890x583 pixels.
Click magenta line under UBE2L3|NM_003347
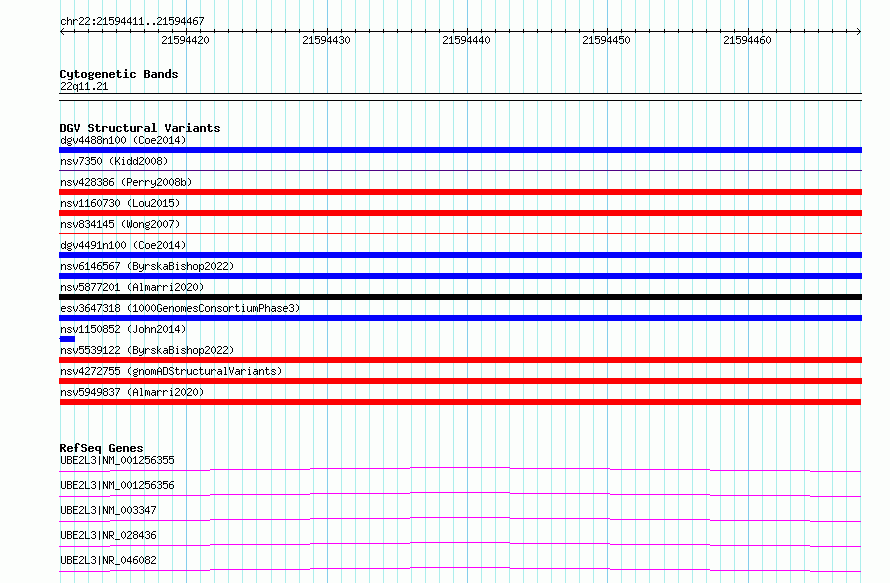click(460, 519)
